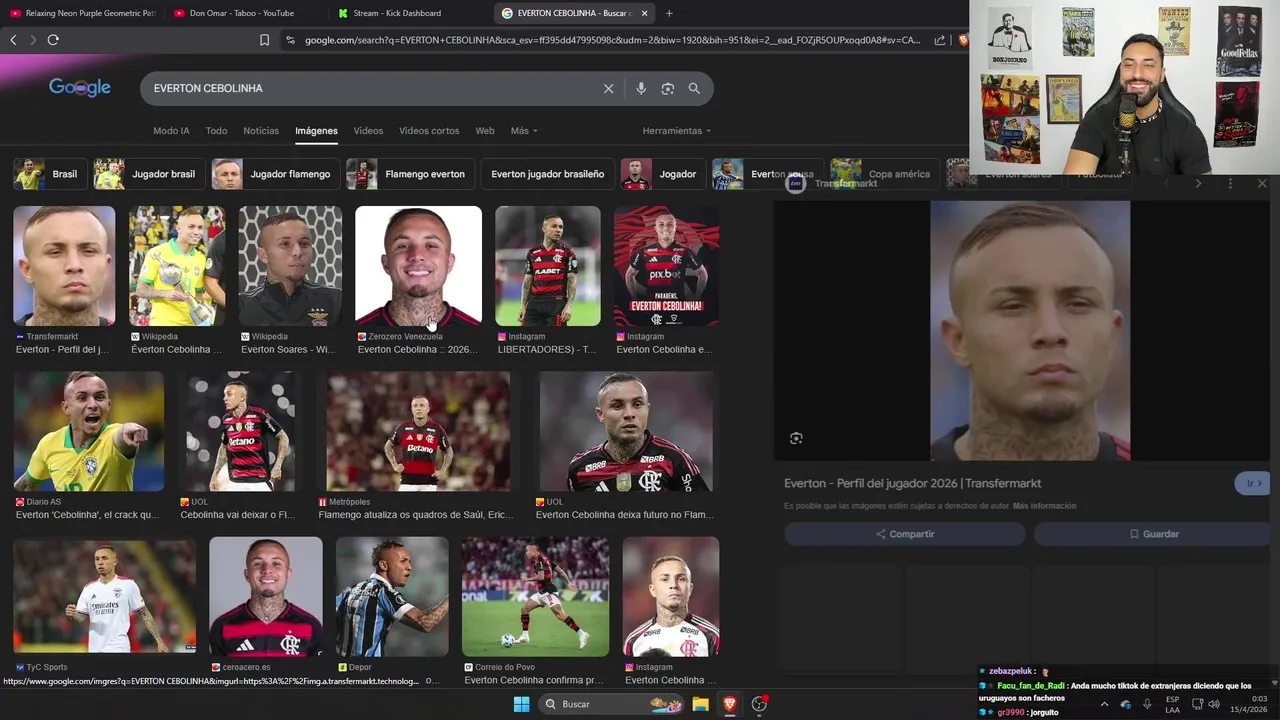
Task: Filter images by Flamengo everton chip
Action: [x=409, y=174]
